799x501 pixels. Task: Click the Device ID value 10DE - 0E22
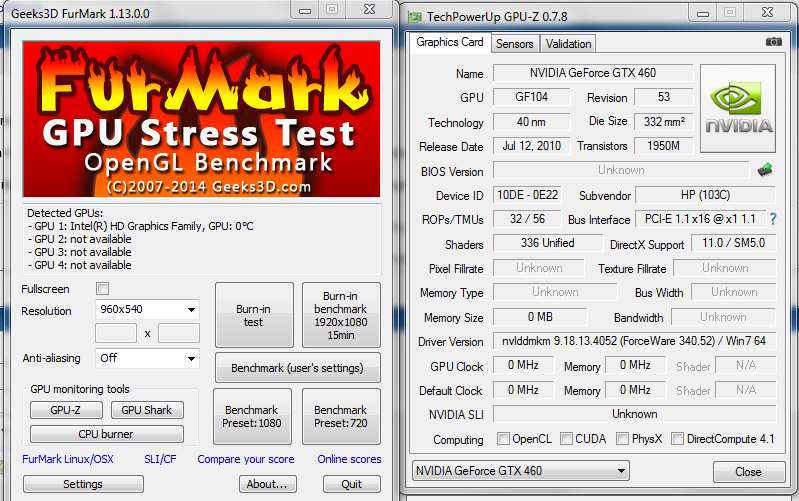click(527, 195)
